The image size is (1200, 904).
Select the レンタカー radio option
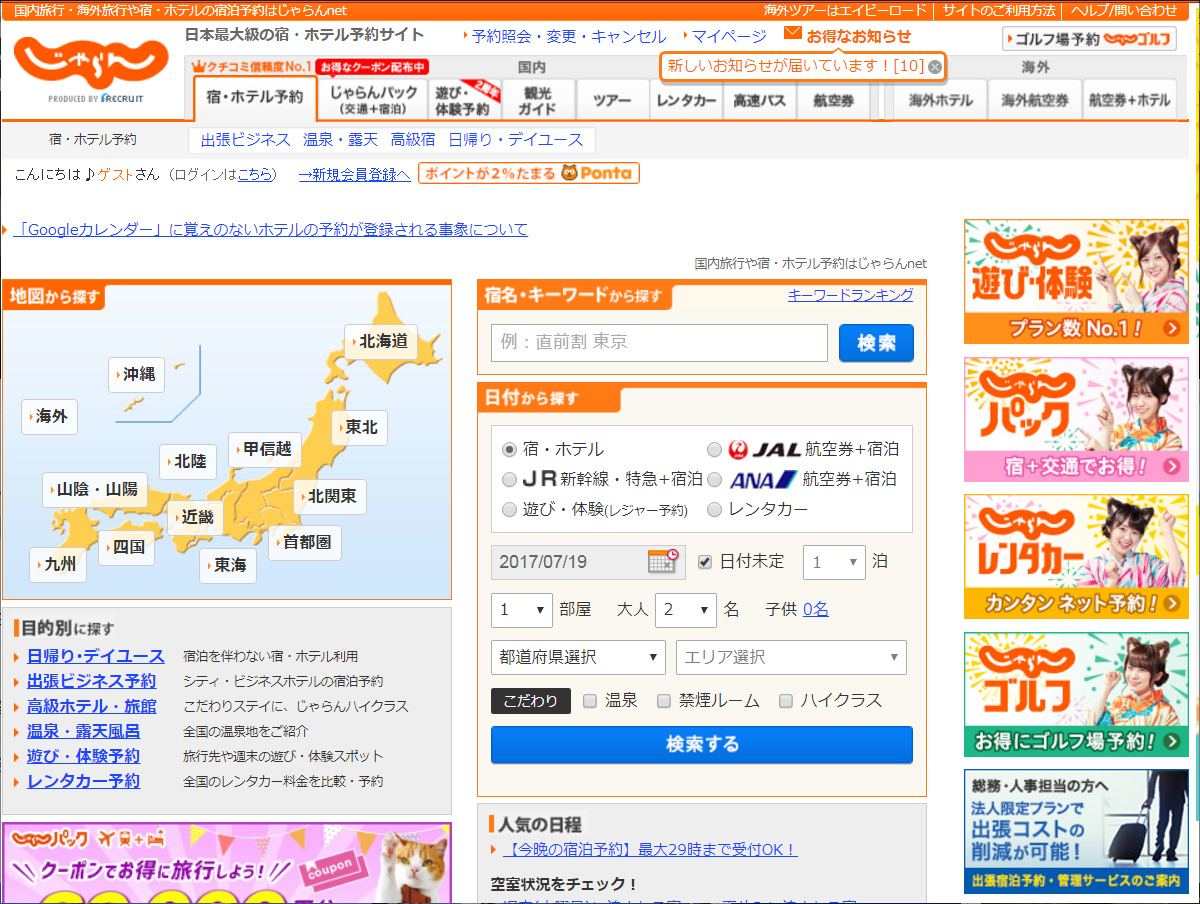[714, 509]
